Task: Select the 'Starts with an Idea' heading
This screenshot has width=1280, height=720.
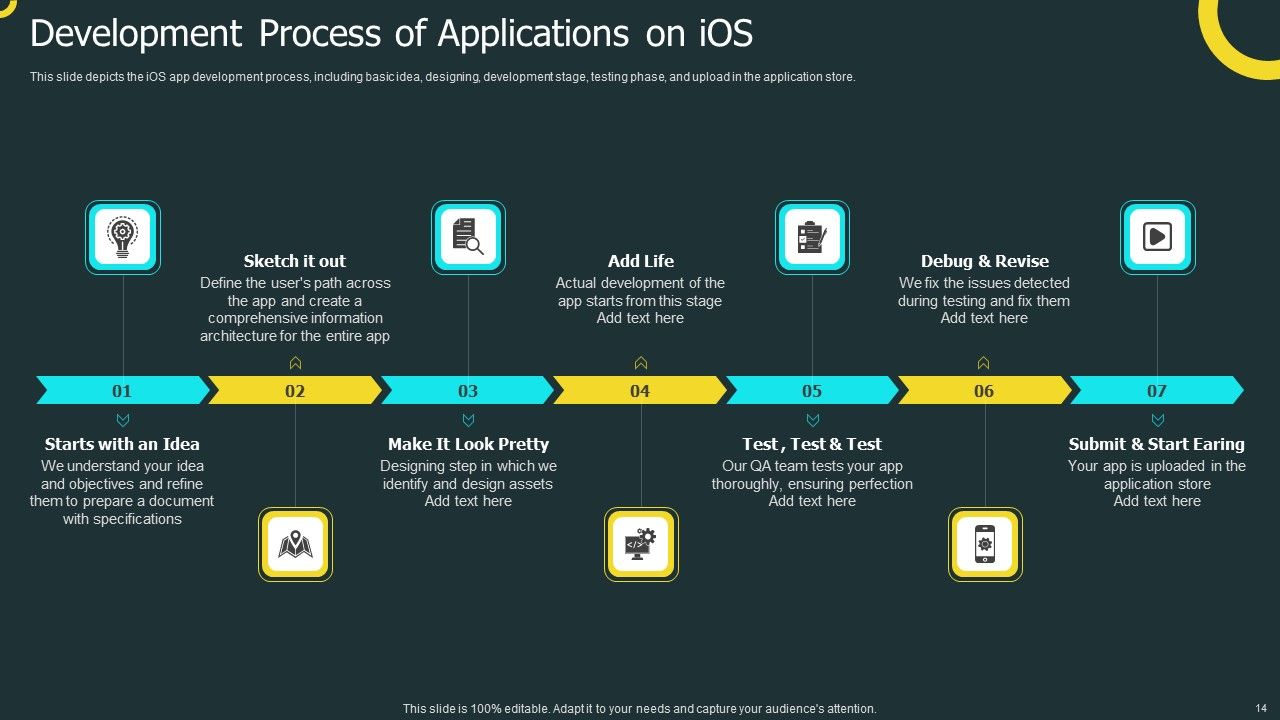Action: click(122, 444)
